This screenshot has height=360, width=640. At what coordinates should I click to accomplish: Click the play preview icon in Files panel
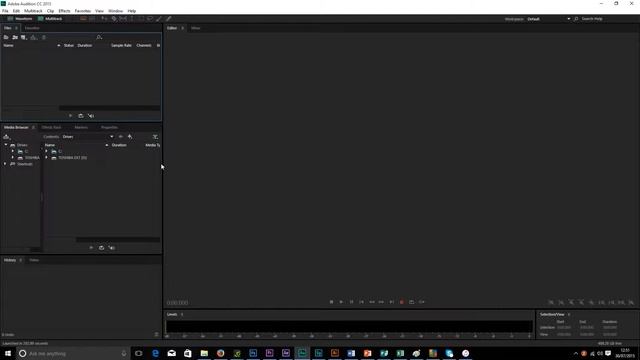(x=71, y=116)
